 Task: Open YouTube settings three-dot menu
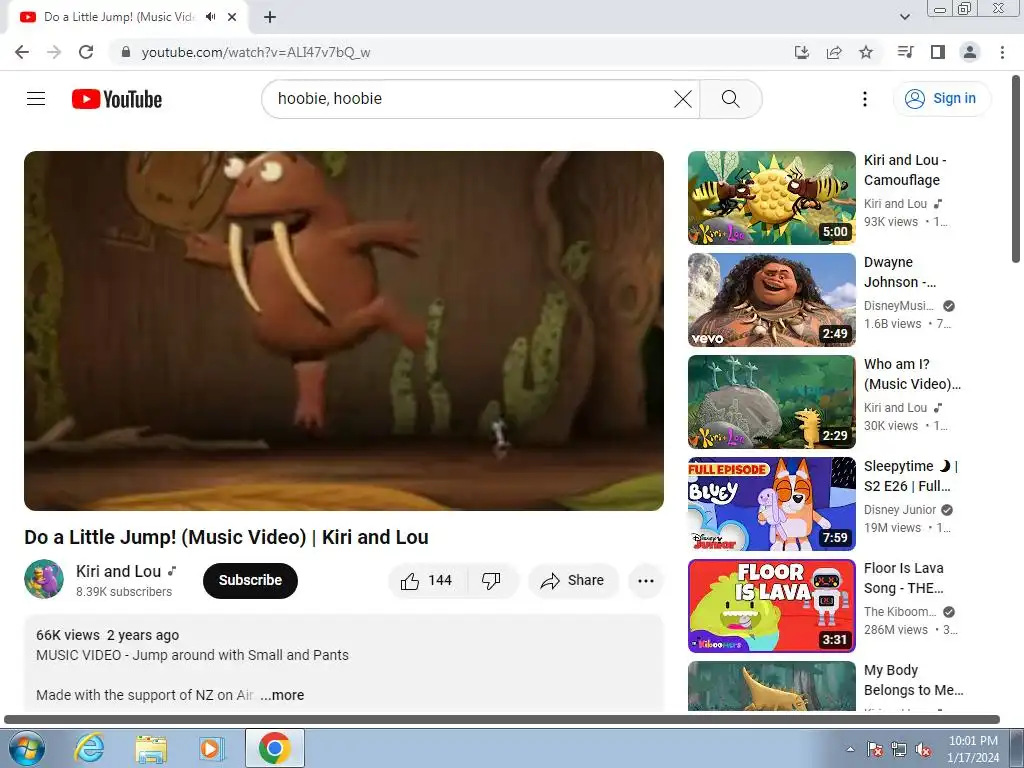click(865, 99)
